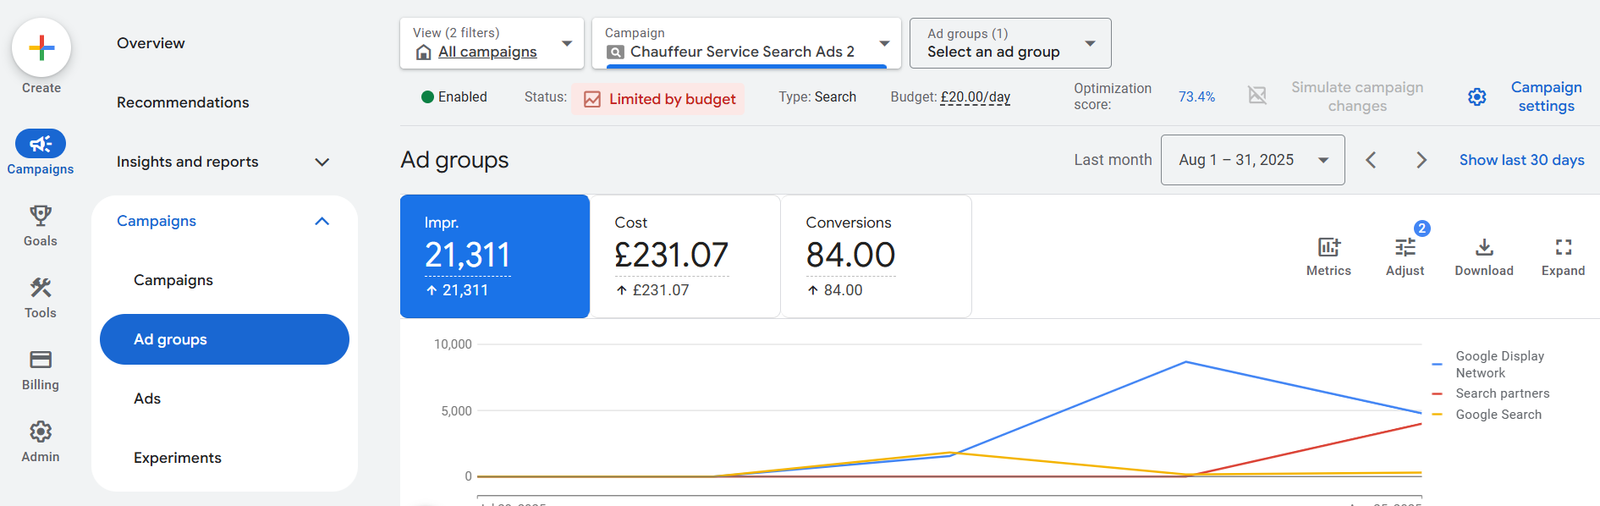The width and height of the screenshot is (1600, 506).
Task: Select the Impr. metric card
Action: [x=495, y=256]
